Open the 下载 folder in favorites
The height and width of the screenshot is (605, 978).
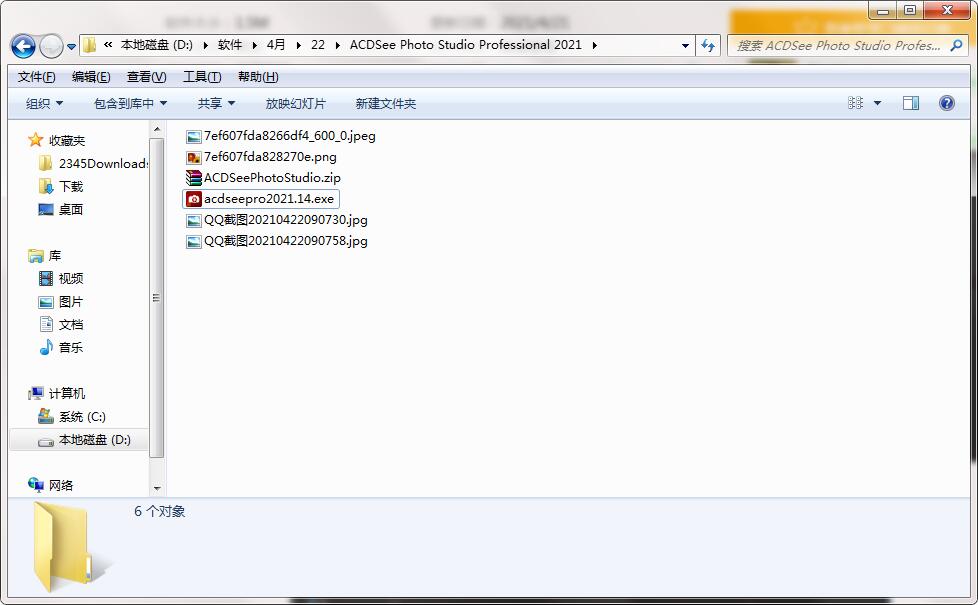point(61,186)
